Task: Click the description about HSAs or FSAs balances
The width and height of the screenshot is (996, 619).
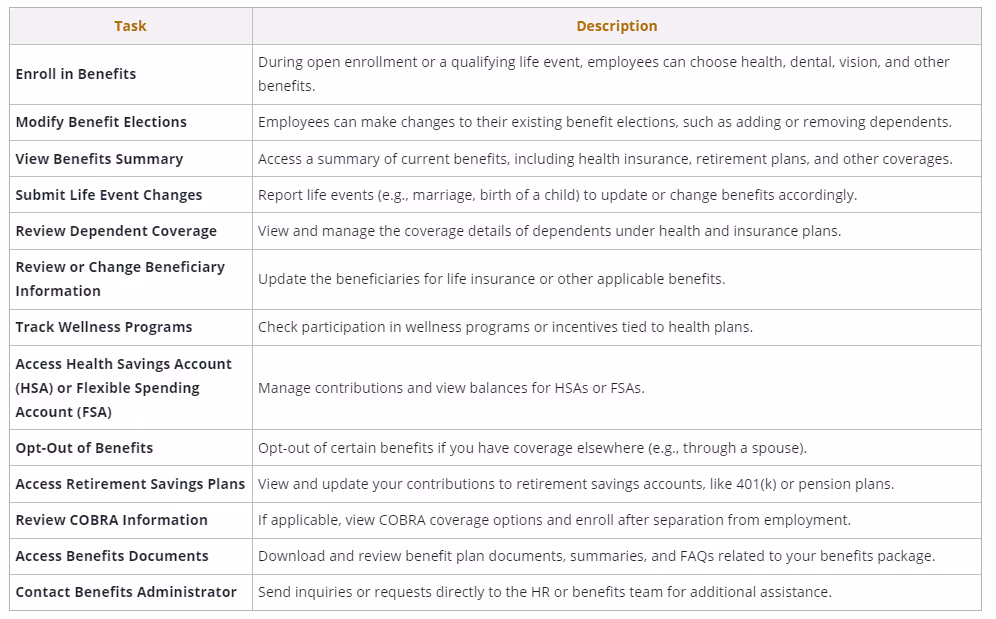Action: click(451, 388)
